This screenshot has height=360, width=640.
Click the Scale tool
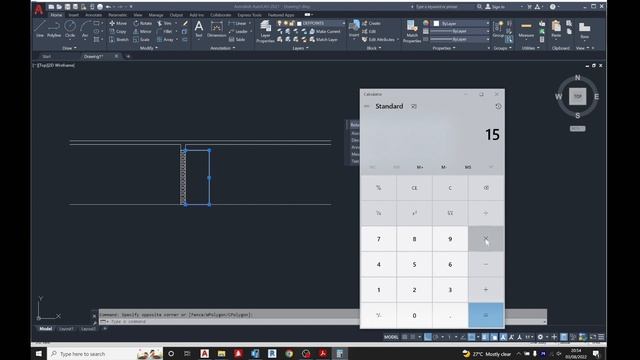click(x=141, y=40)
